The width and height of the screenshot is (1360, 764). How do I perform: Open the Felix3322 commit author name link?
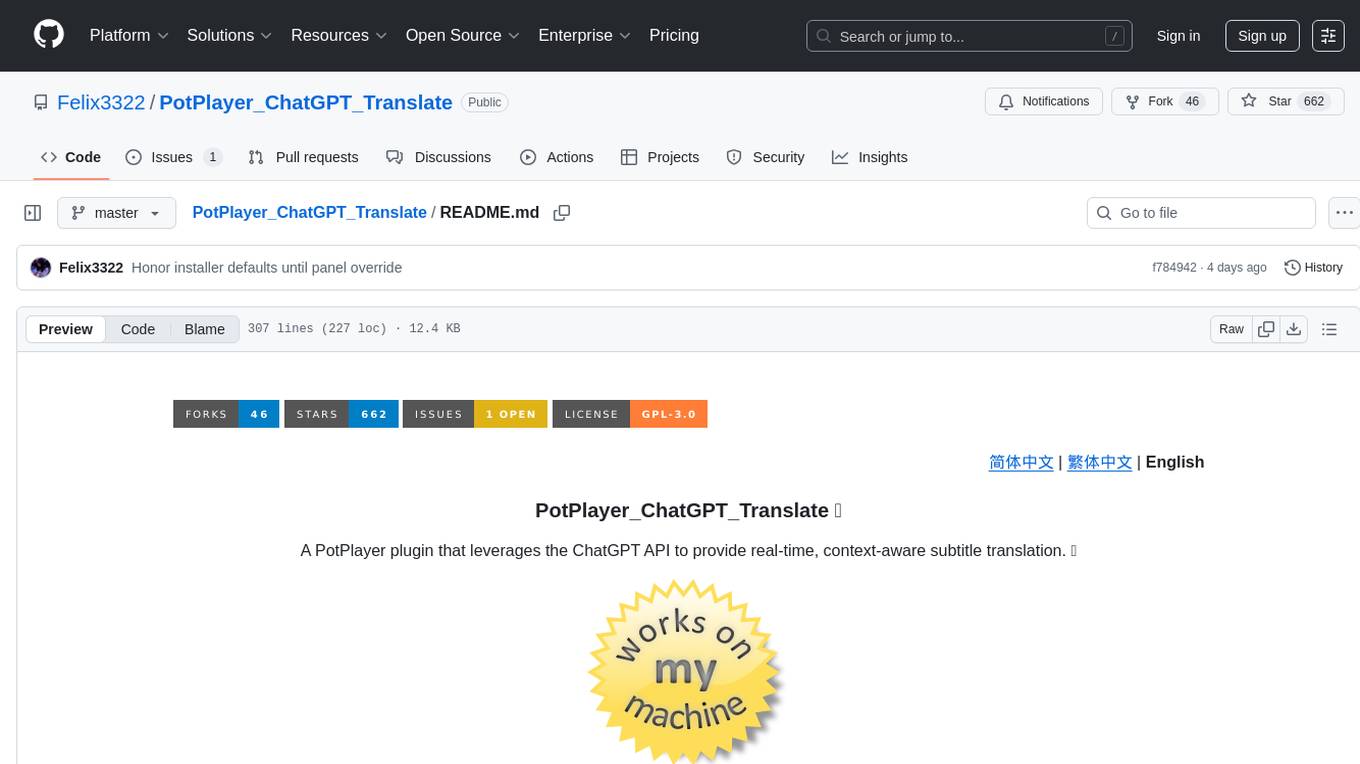click(x=91, y=267)
